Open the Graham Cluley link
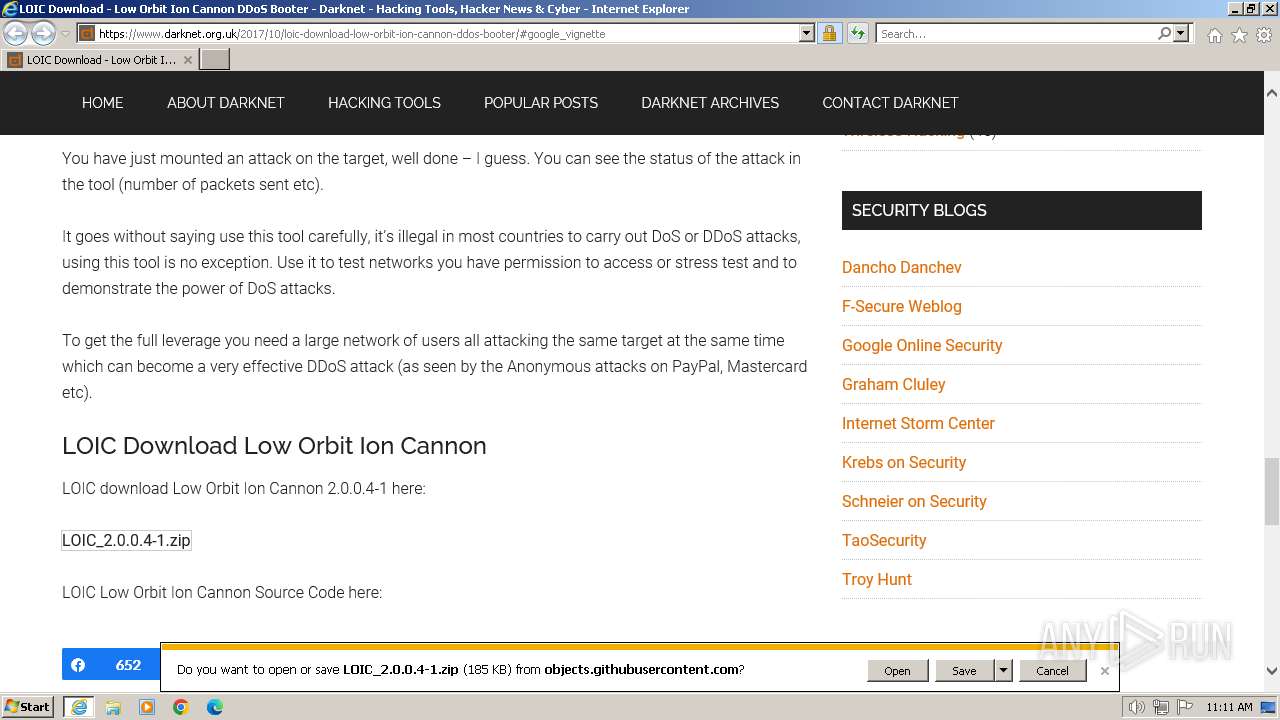 point(894,384)
